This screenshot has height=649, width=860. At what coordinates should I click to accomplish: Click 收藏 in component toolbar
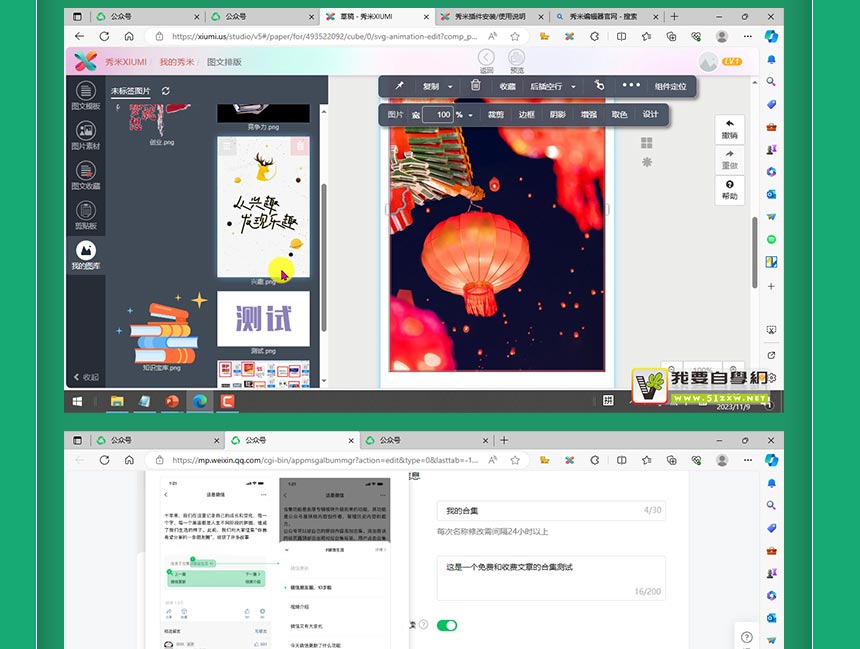[x=507, y=86]
